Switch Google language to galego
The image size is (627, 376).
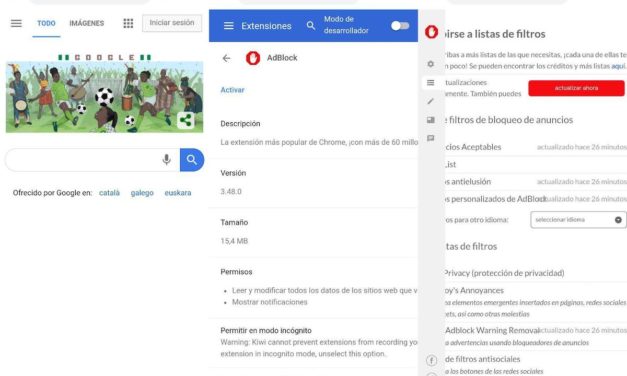tap(142, 193)
